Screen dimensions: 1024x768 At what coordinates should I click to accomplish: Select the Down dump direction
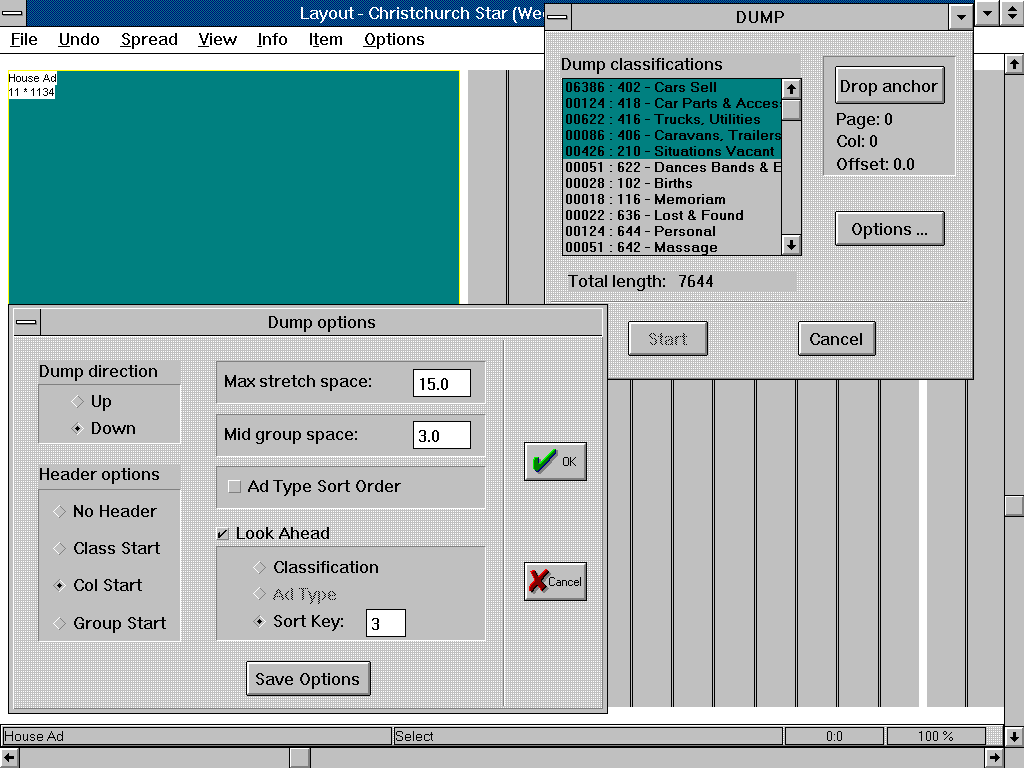[103, 428]
